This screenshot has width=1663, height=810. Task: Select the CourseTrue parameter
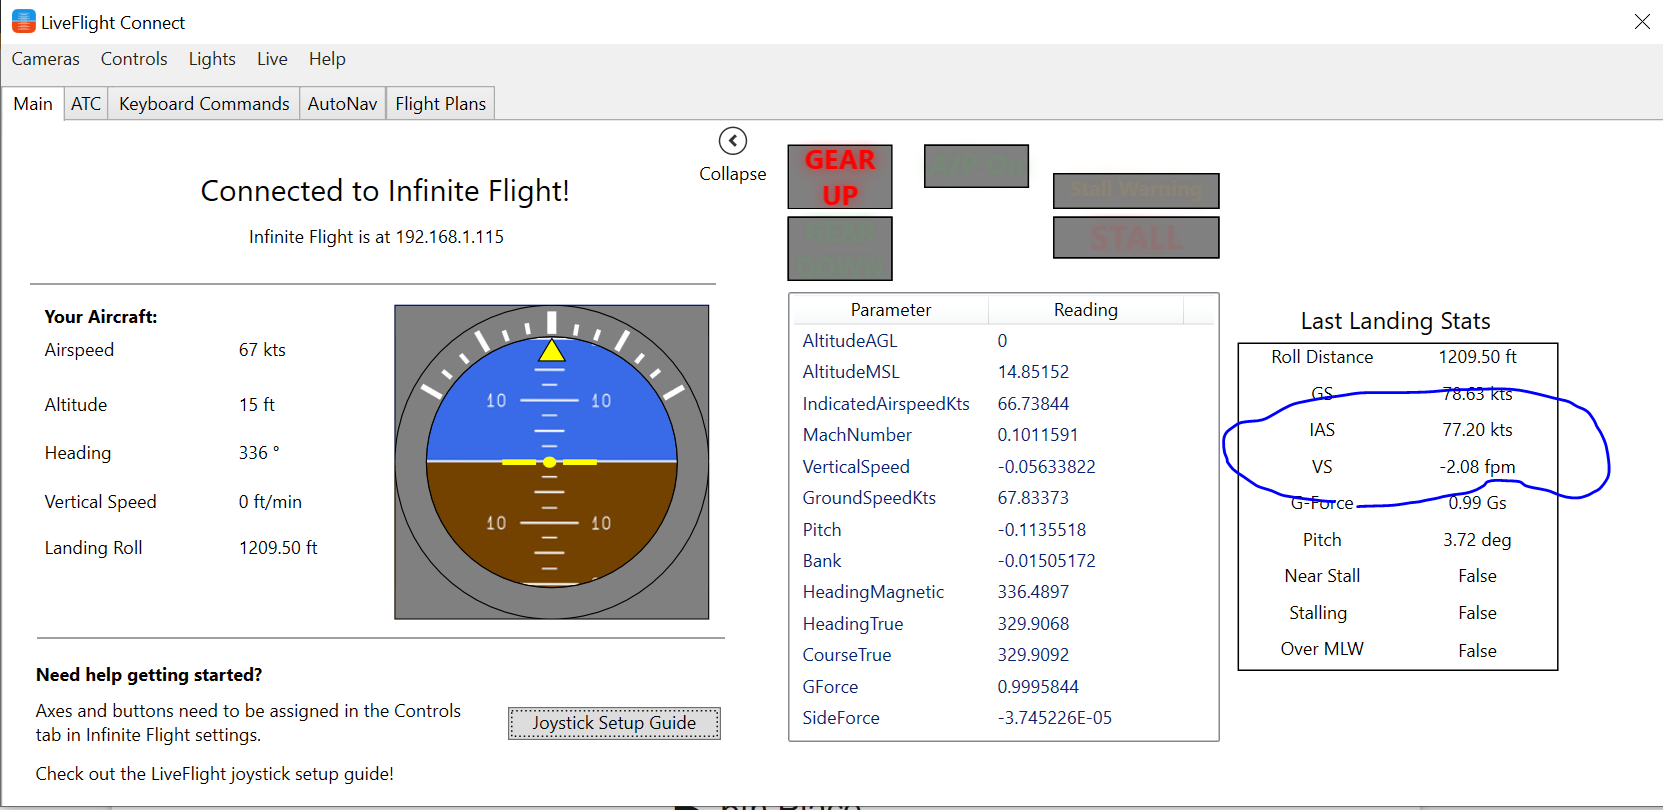pos(847,655)
